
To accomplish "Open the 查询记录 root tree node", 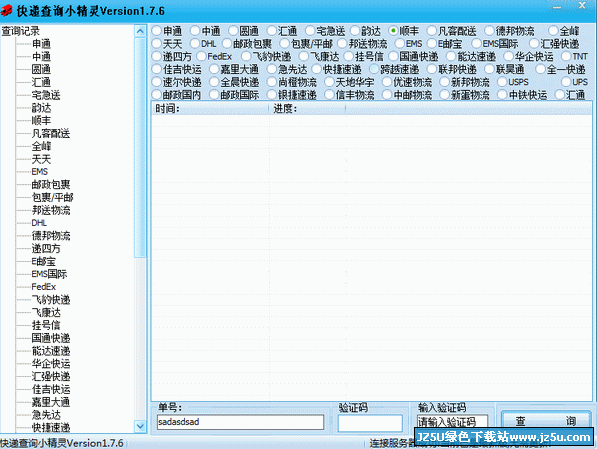I will coord(21,31).
